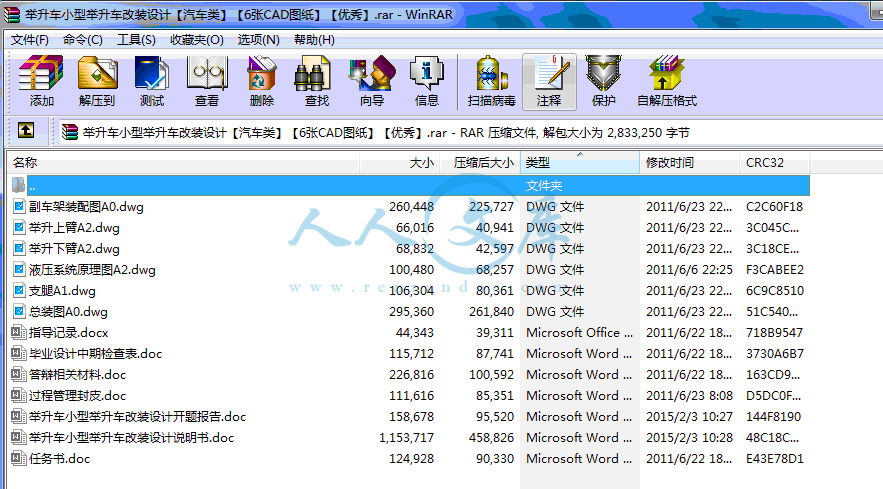Click the icon of 举升下臂A2.dwg
Viewport: 883px width, 489px height.
[19, 248]
